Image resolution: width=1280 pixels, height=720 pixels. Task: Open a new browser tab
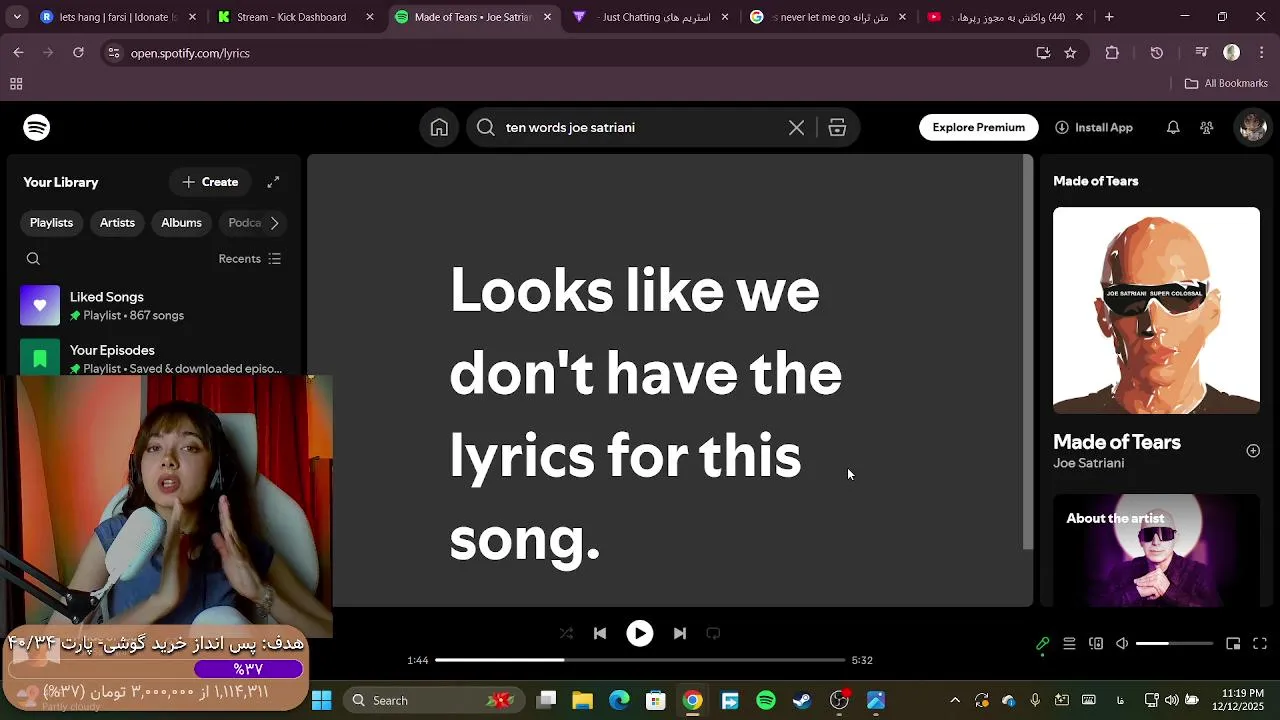1109,17
